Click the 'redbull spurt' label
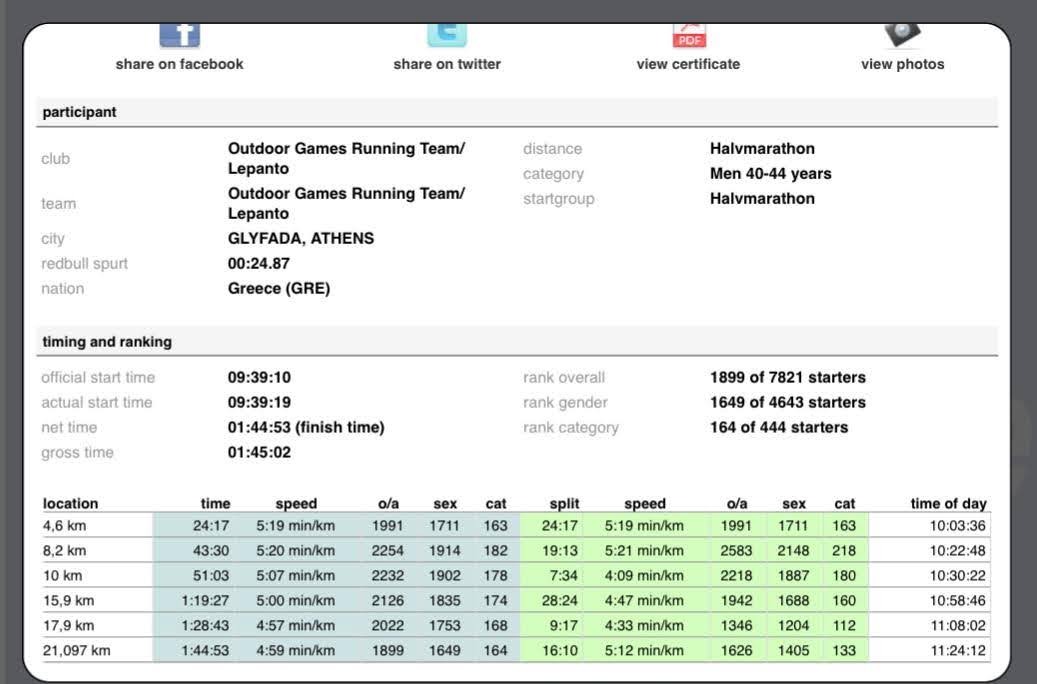The image size is (1037, 684). point(84,263)
